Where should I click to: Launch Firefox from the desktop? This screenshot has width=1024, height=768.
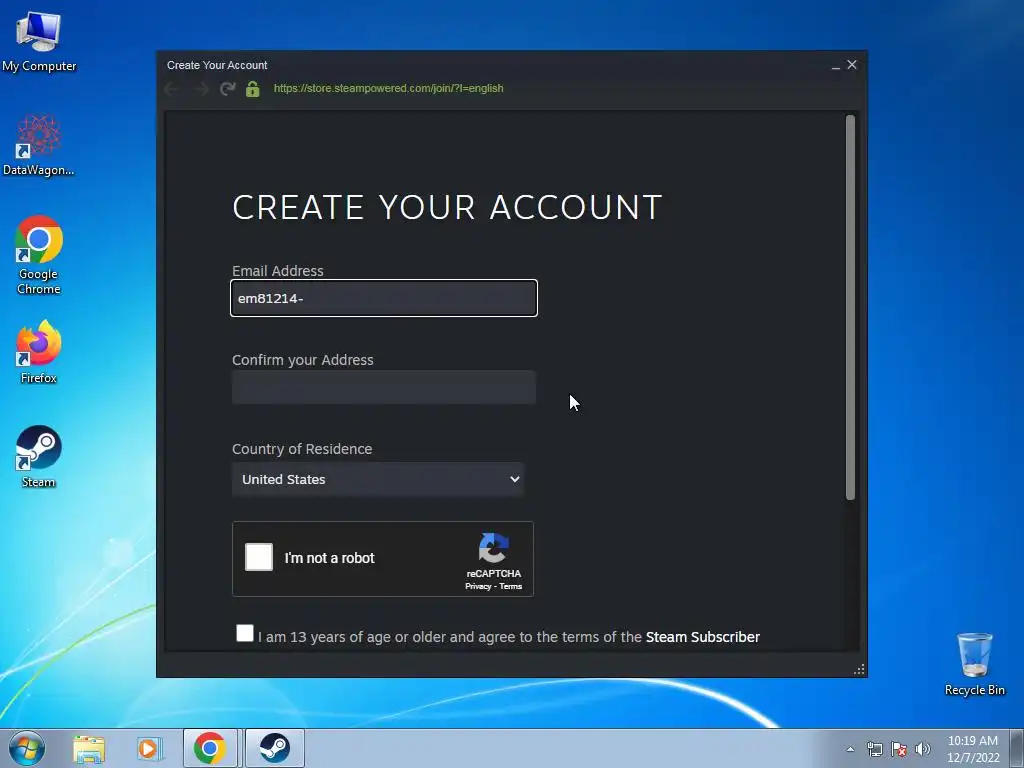[x=39, y=351]
